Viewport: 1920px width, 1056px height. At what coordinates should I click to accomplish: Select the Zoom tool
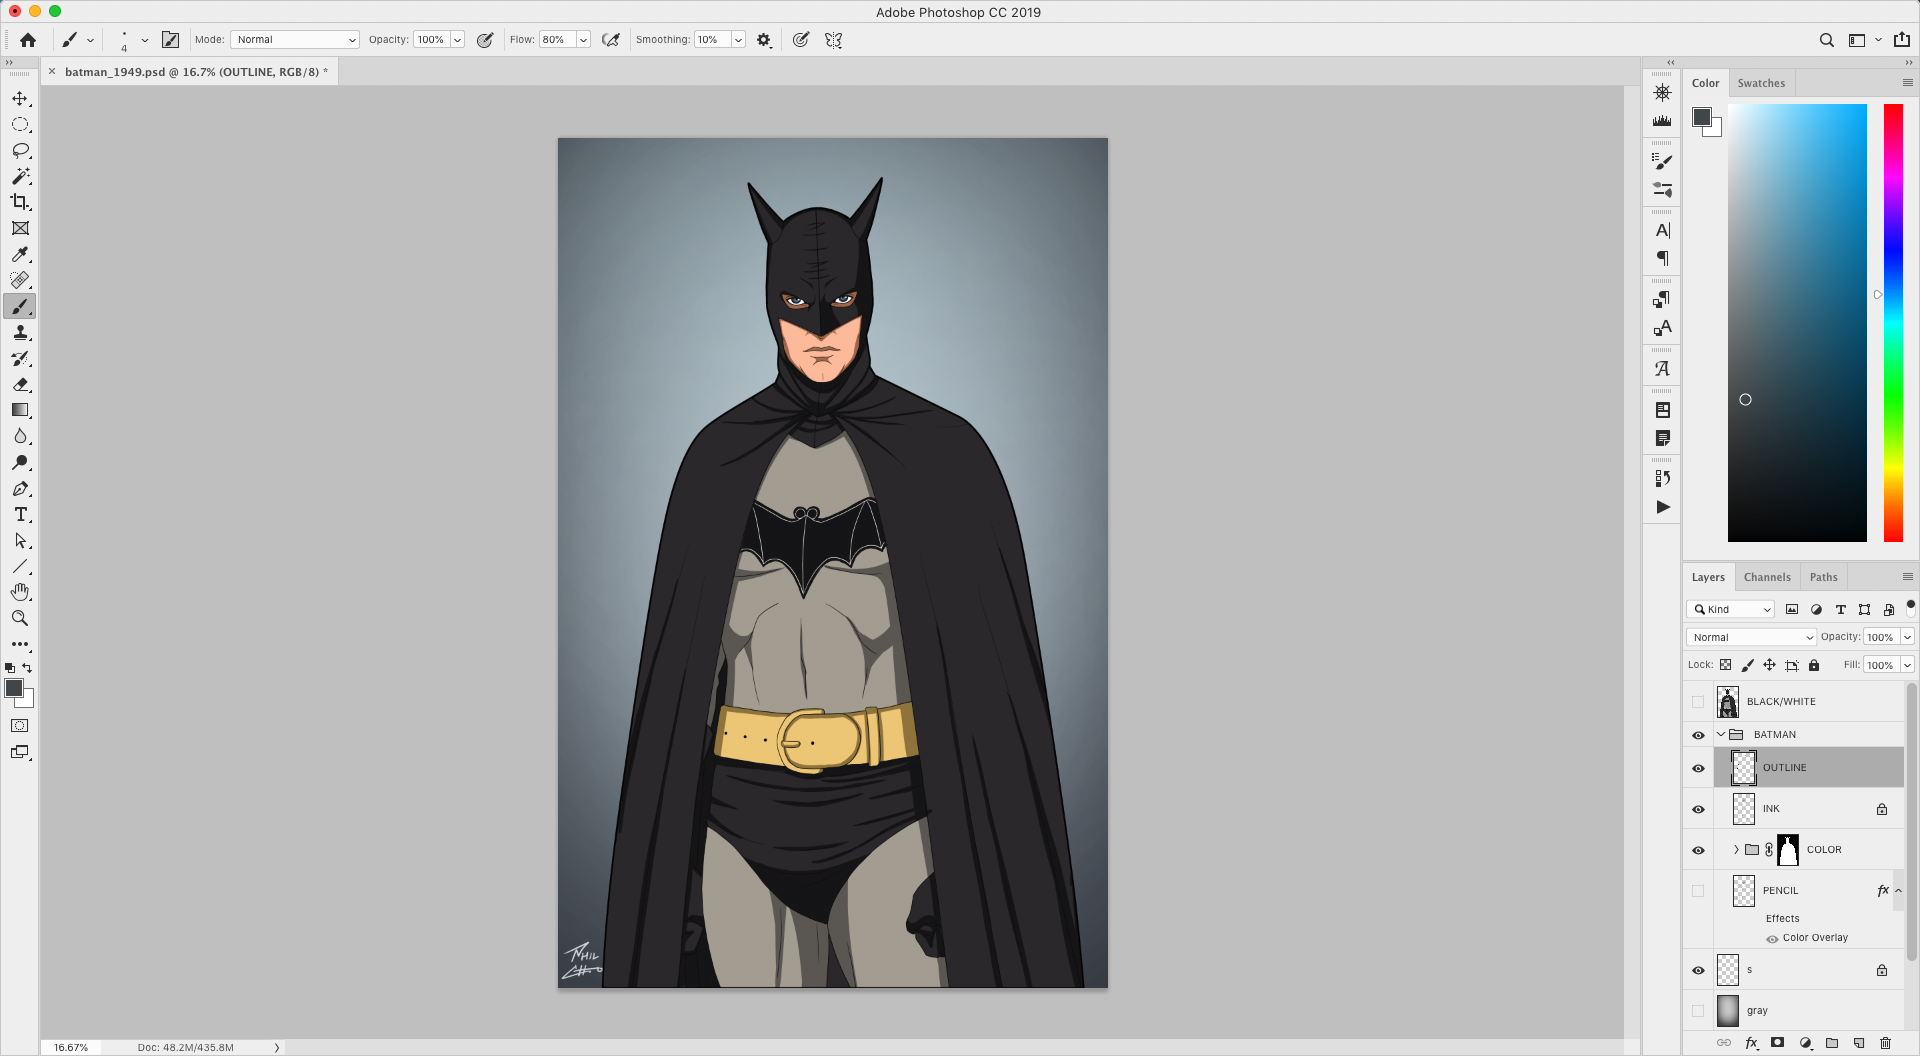[x=20, y=618]
